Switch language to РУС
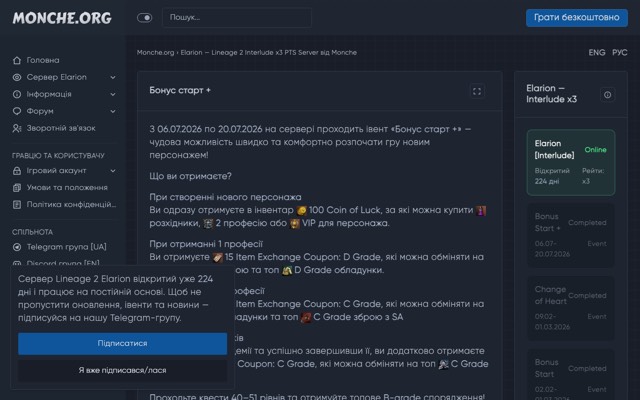640x400 pixels. click(620, 53)
